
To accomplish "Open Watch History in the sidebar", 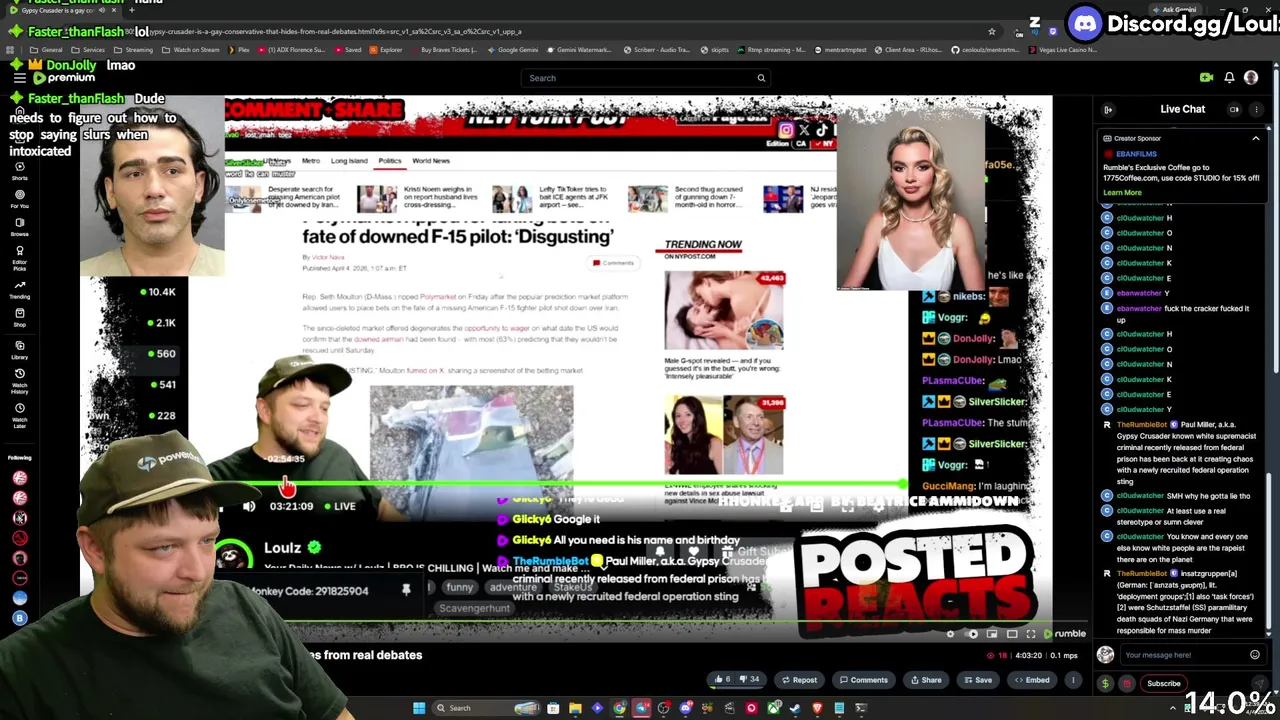I will [x=19, y=380].
